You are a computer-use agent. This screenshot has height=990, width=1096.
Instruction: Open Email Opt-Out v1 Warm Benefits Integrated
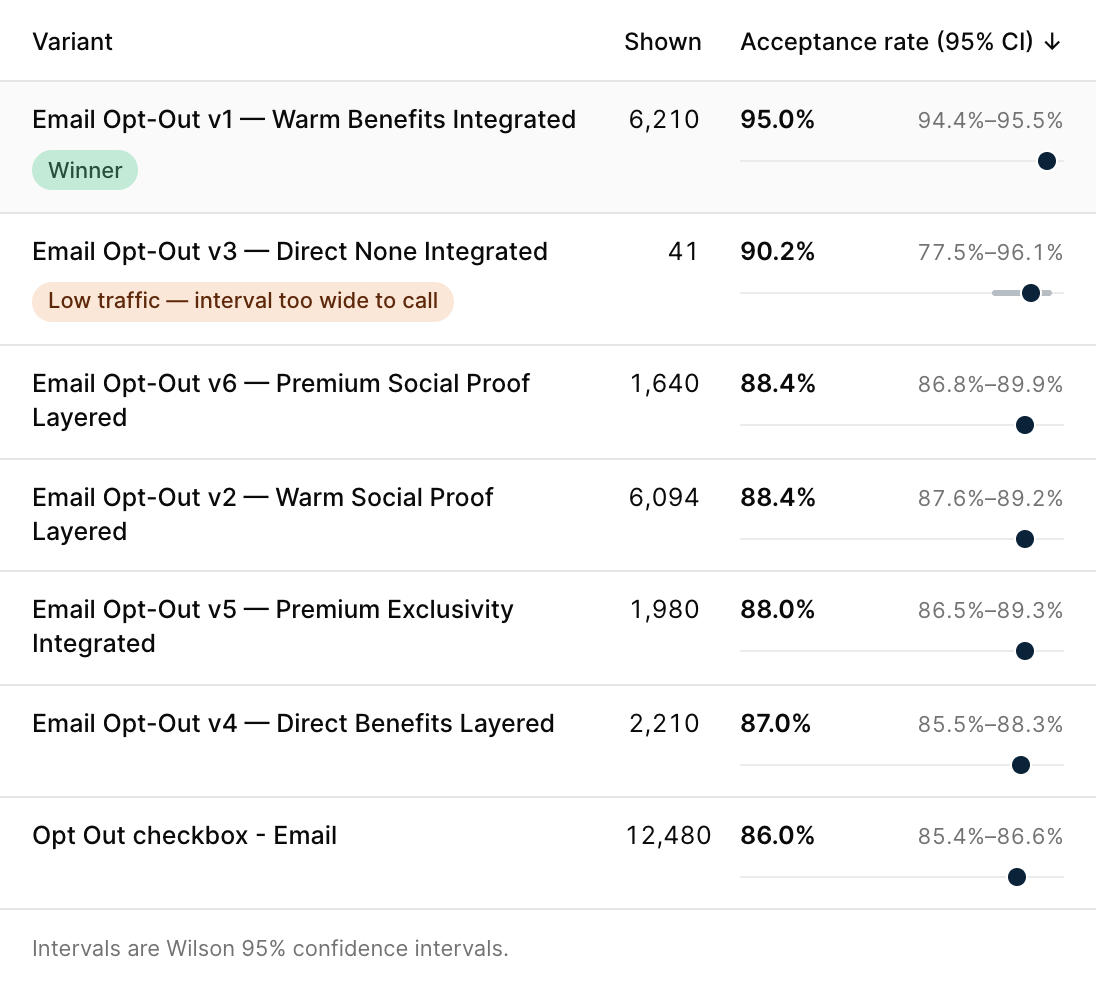(304, 120)
